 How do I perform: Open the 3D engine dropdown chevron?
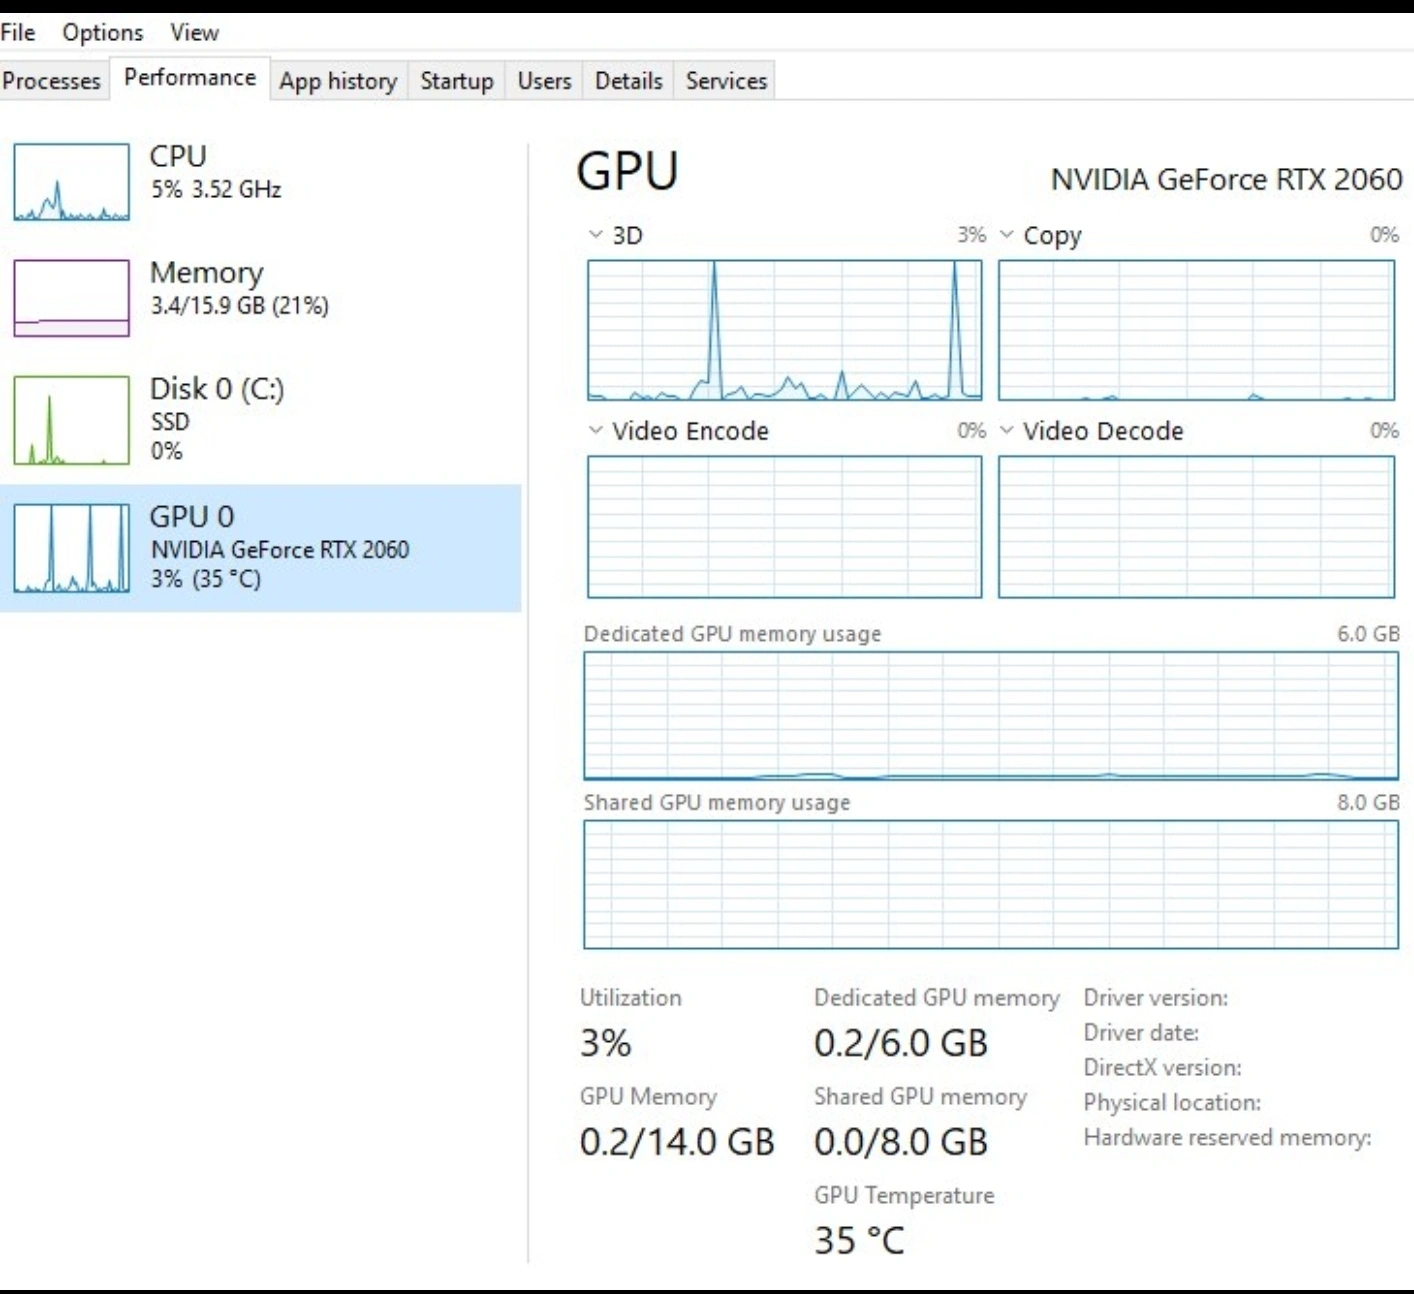click(596, 235)
